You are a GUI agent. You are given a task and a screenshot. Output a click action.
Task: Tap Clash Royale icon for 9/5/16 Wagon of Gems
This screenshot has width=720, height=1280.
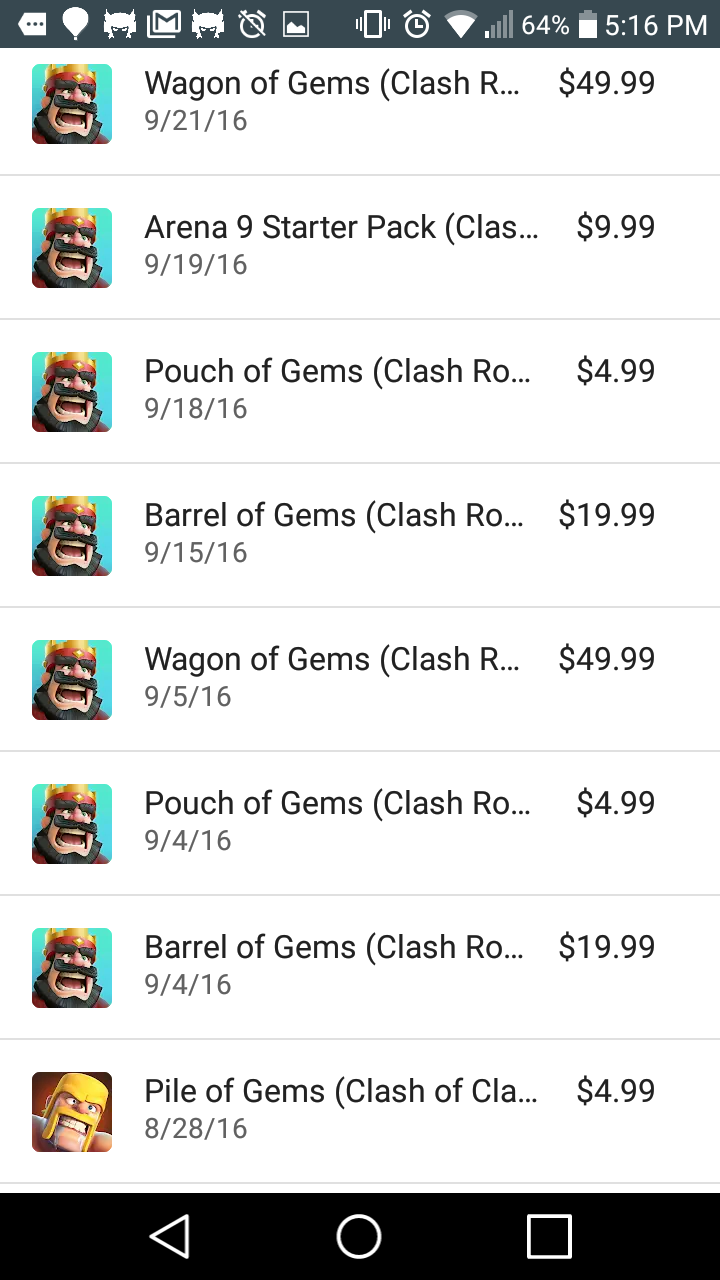(x=72, y=680)
